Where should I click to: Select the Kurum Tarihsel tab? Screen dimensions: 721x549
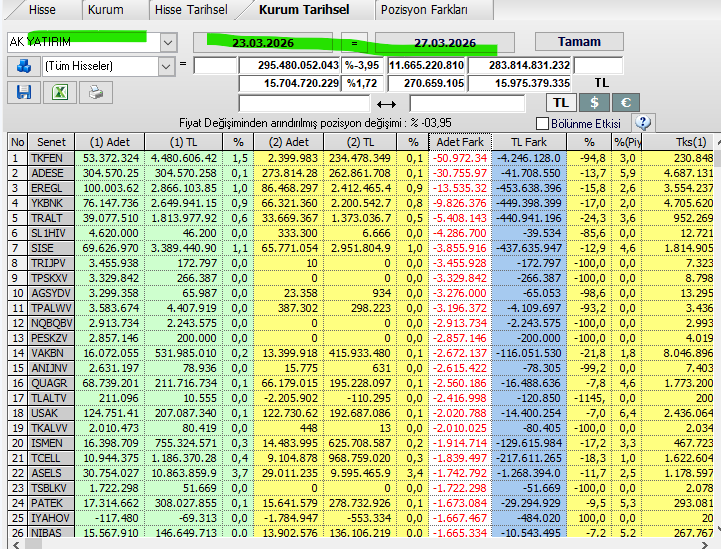click(304, 10)
